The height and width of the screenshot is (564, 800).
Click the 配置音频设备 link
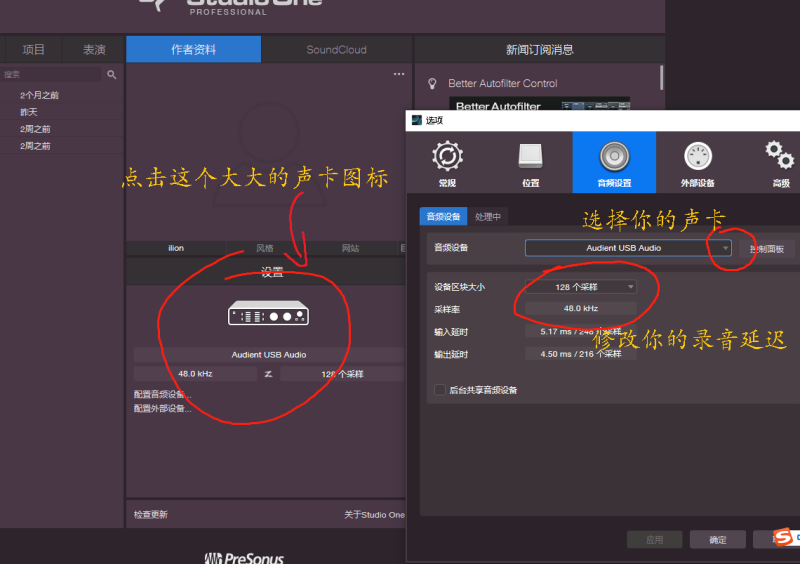(163, 395)
